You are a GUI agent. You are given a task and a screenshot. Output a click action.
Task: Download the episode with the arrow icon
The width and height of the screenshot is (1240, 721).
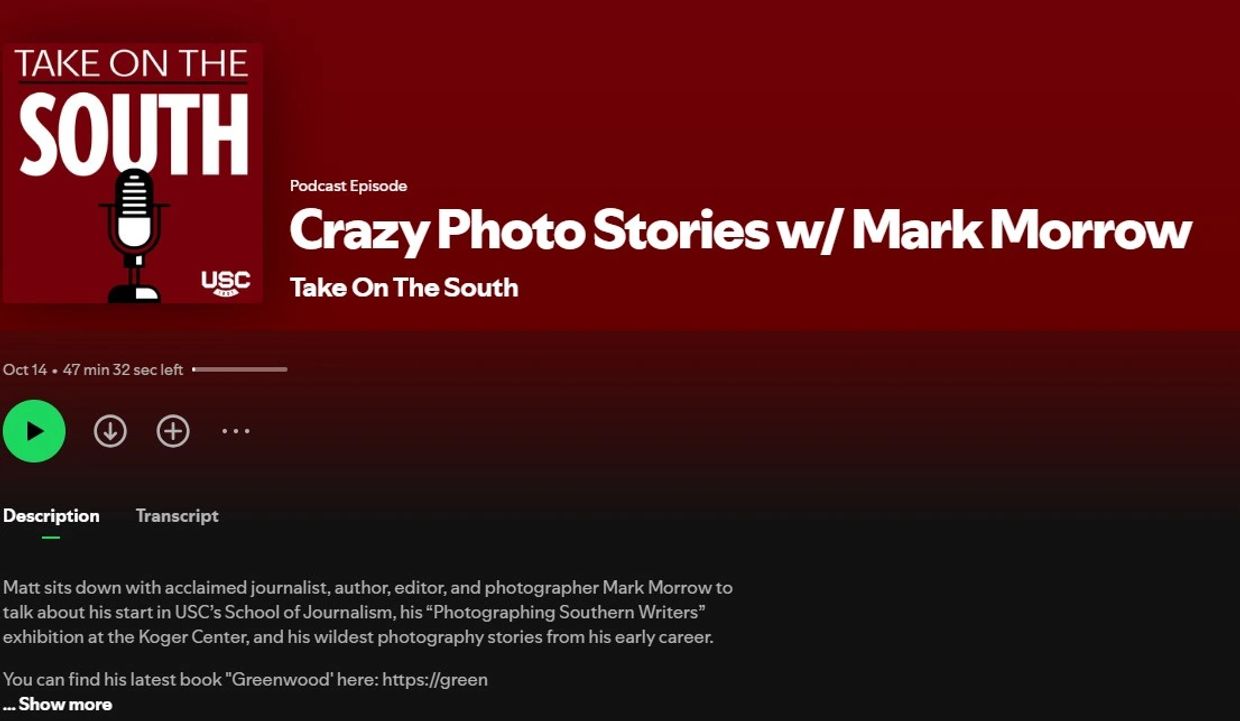[110, 431]
